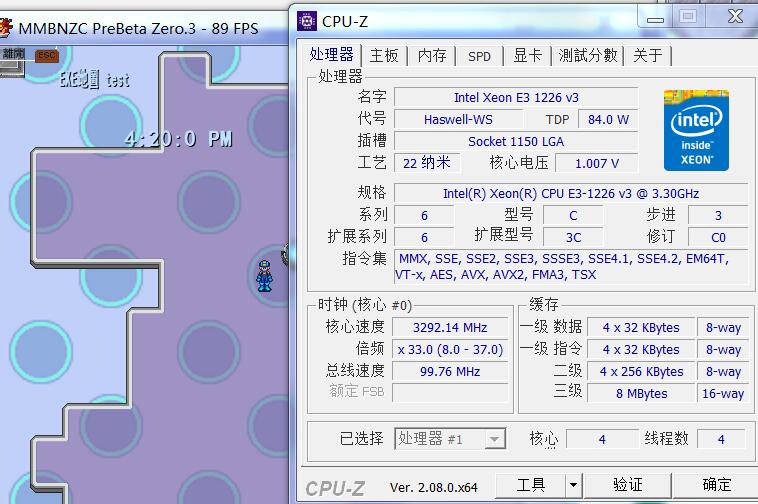Screen dimensions: 758x504
Task: Click the code name value Haswell-WS
Action: [x=458, y=119]
